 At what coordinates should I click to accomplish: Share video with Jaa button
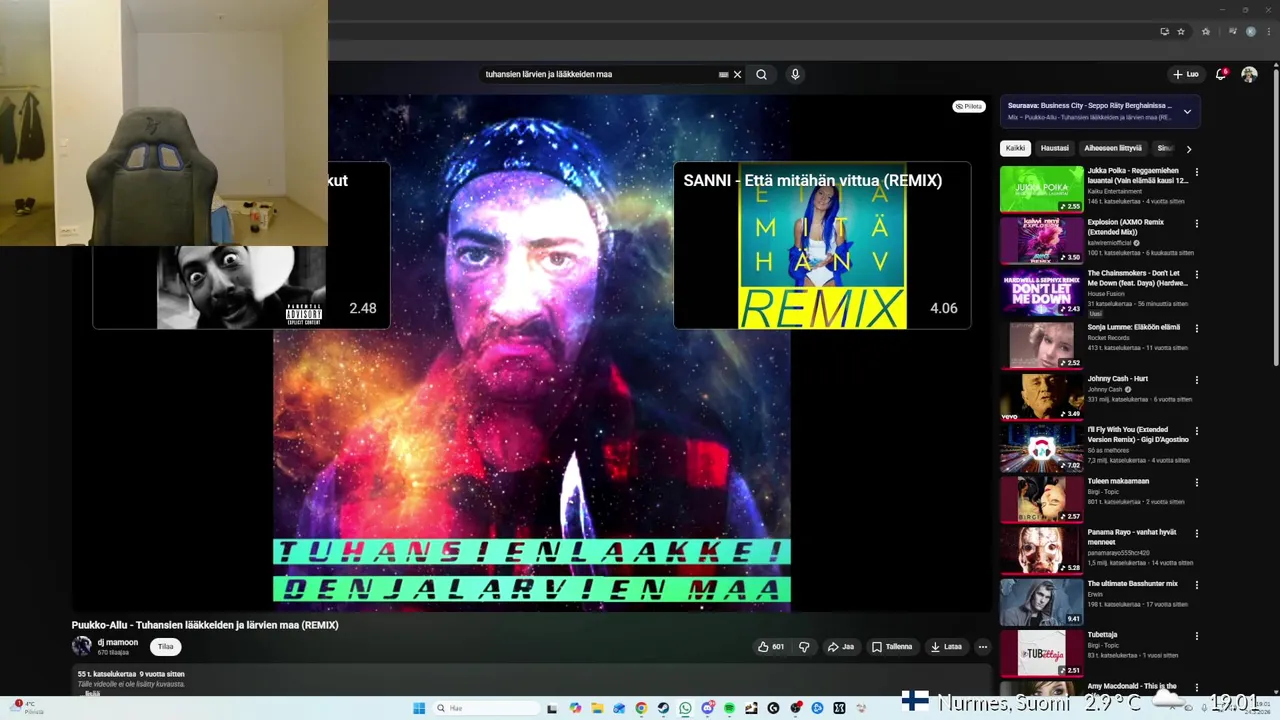840,647
